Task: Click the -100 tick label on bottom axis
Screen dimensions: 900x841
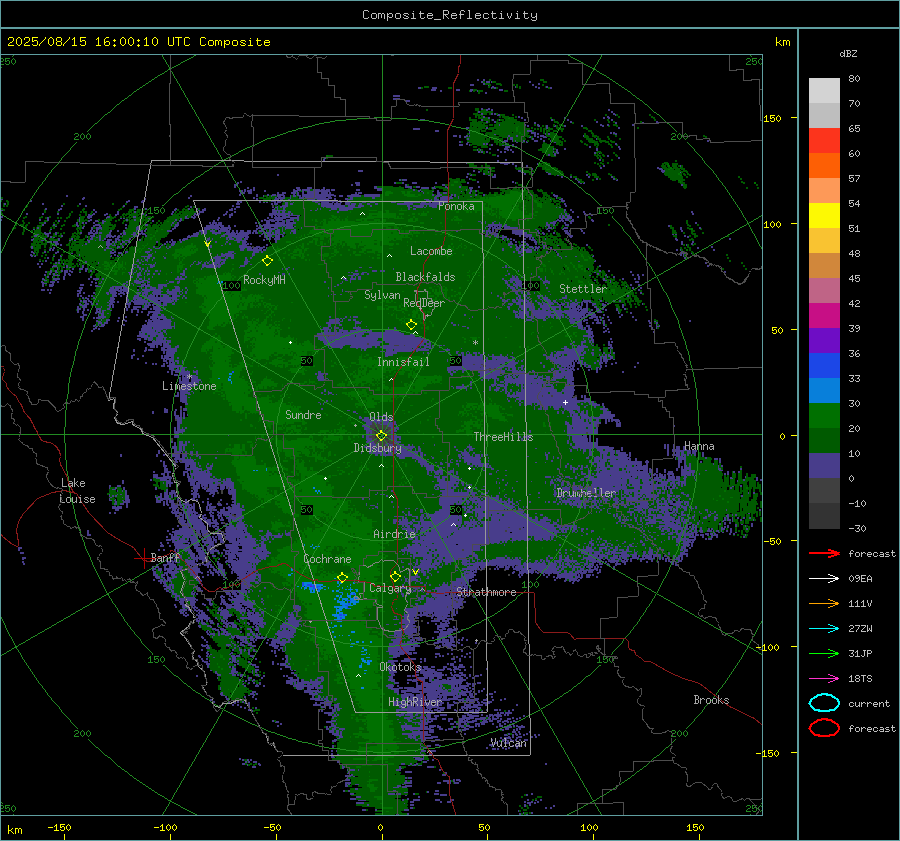Action: [x=165, y=828]
